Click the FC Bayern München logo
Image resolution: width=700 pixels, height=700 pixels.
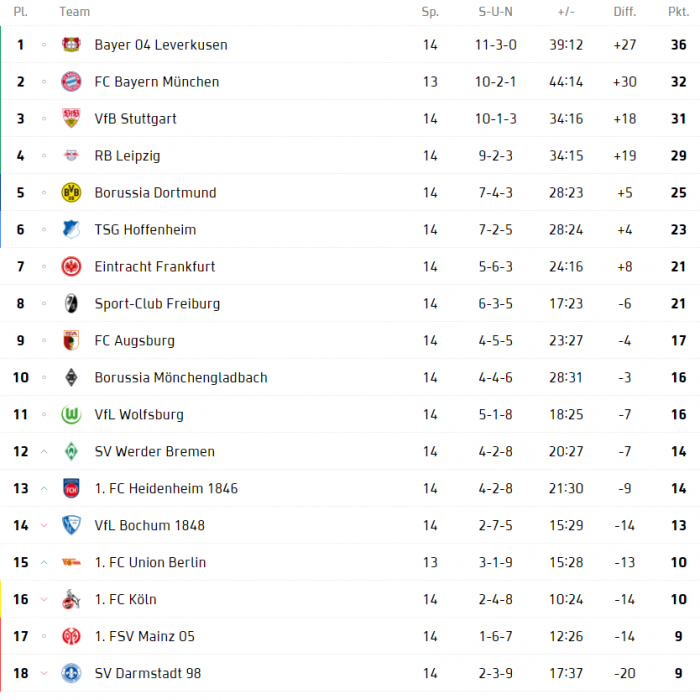pyautogui.click(x=71, y=82)
